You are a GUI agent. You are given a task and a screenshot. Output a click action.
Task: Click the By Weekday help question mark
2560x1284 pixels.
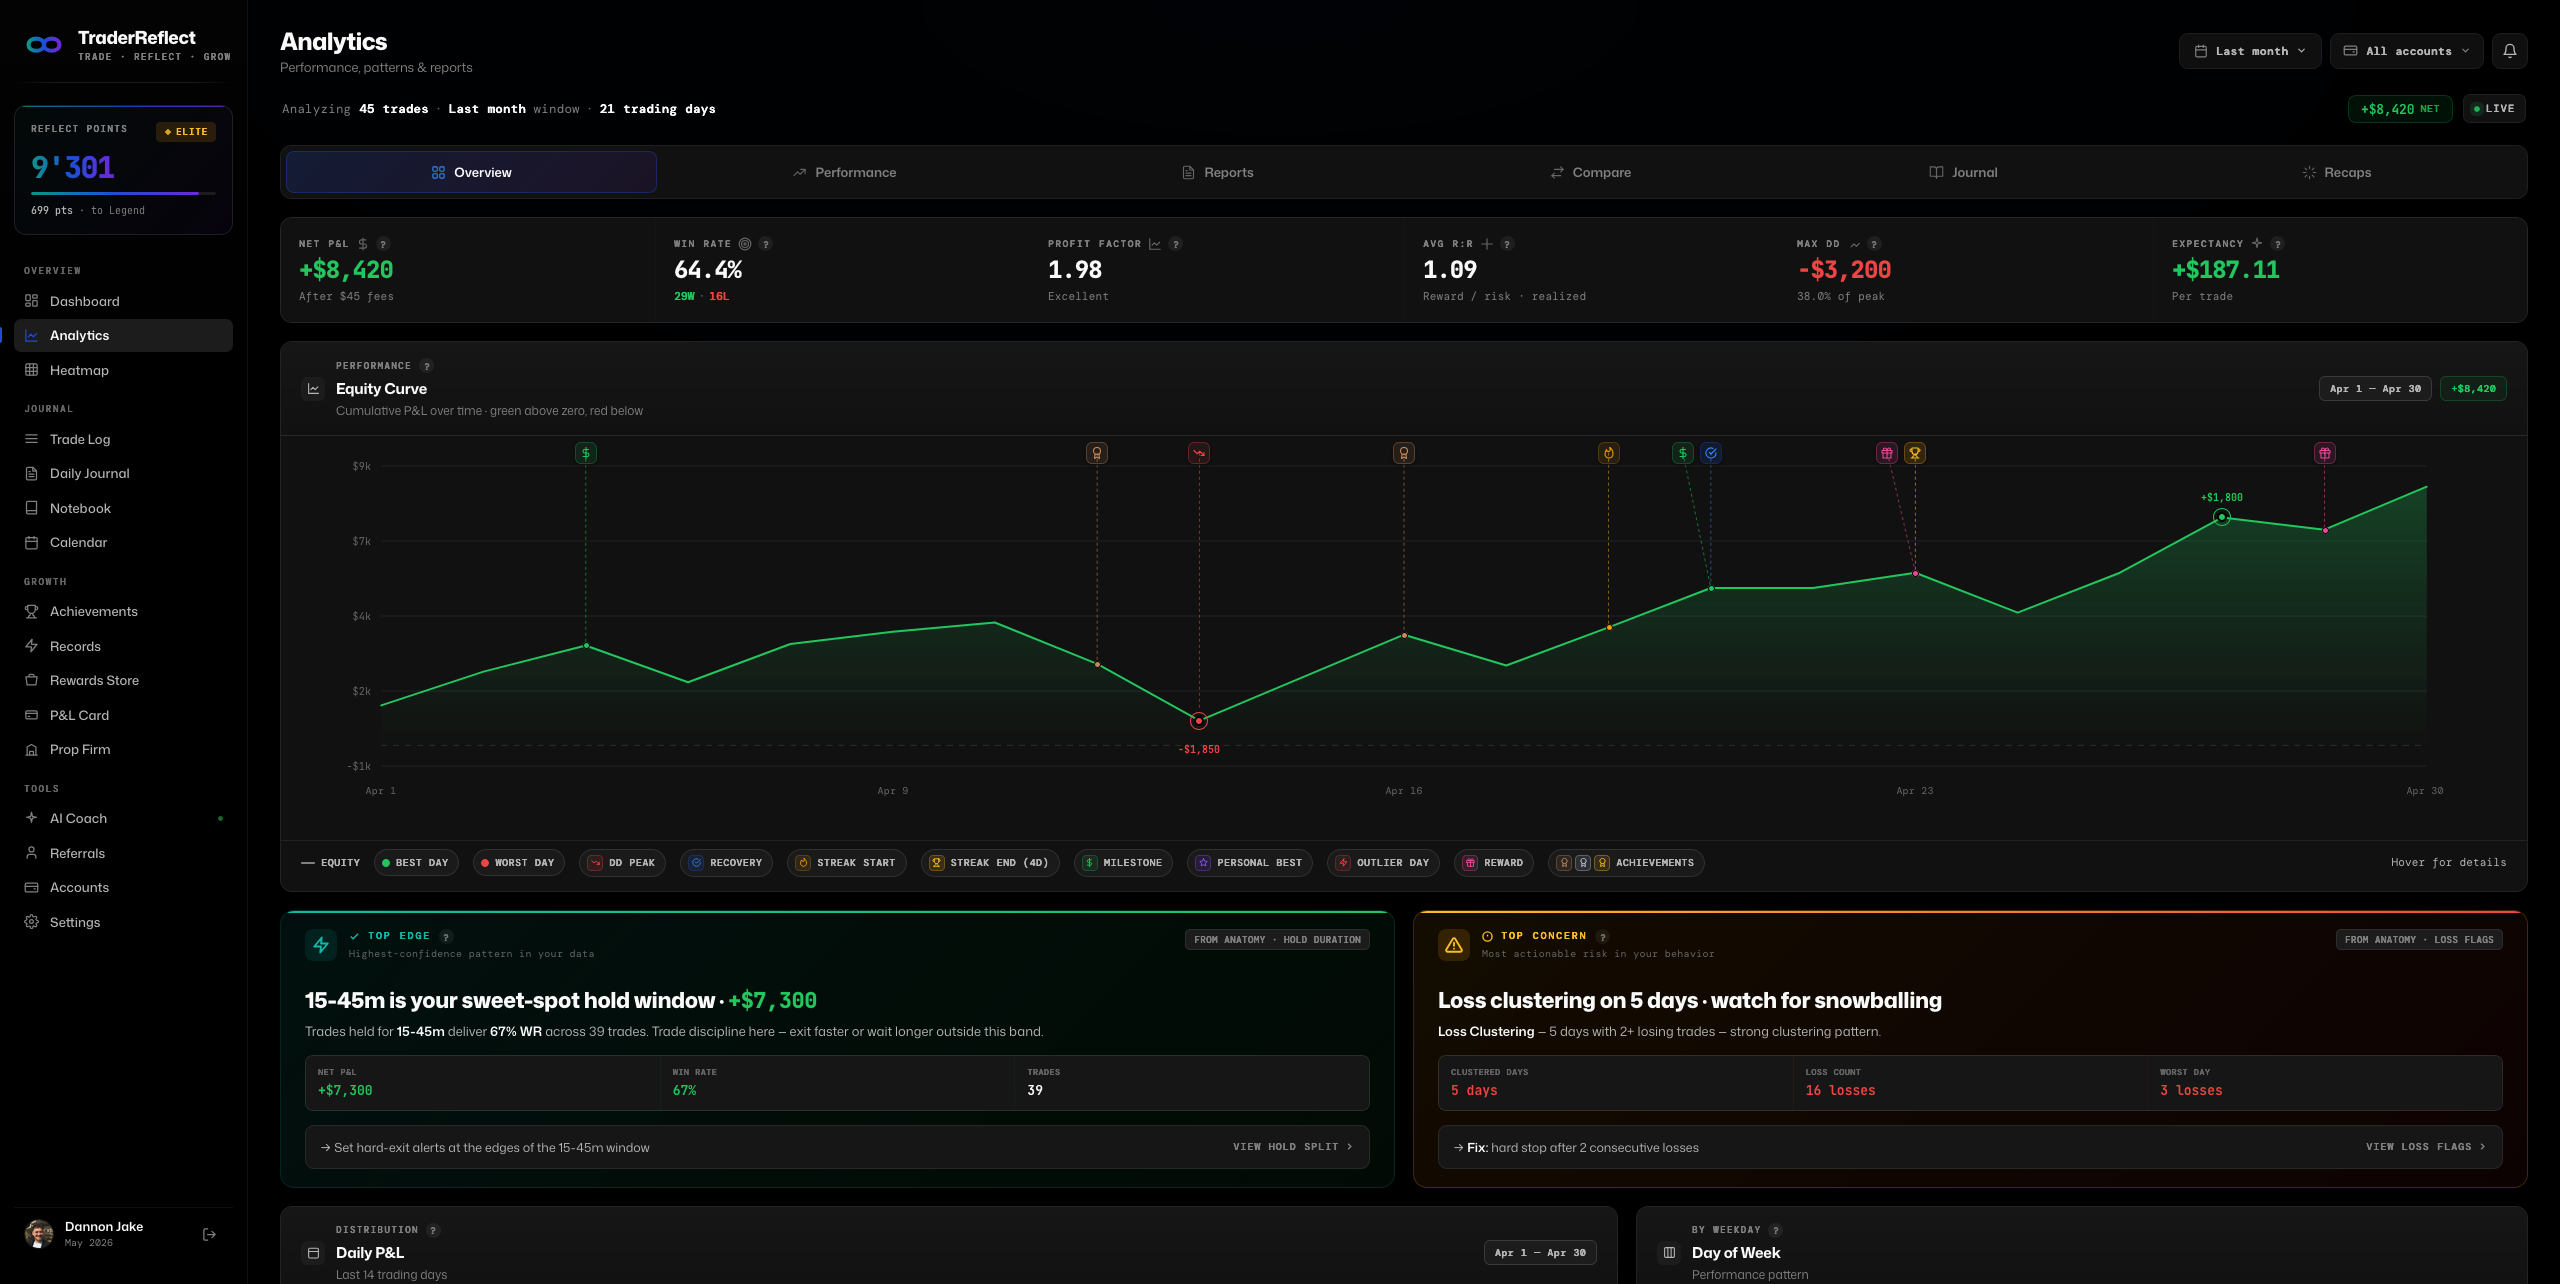1776,1231
